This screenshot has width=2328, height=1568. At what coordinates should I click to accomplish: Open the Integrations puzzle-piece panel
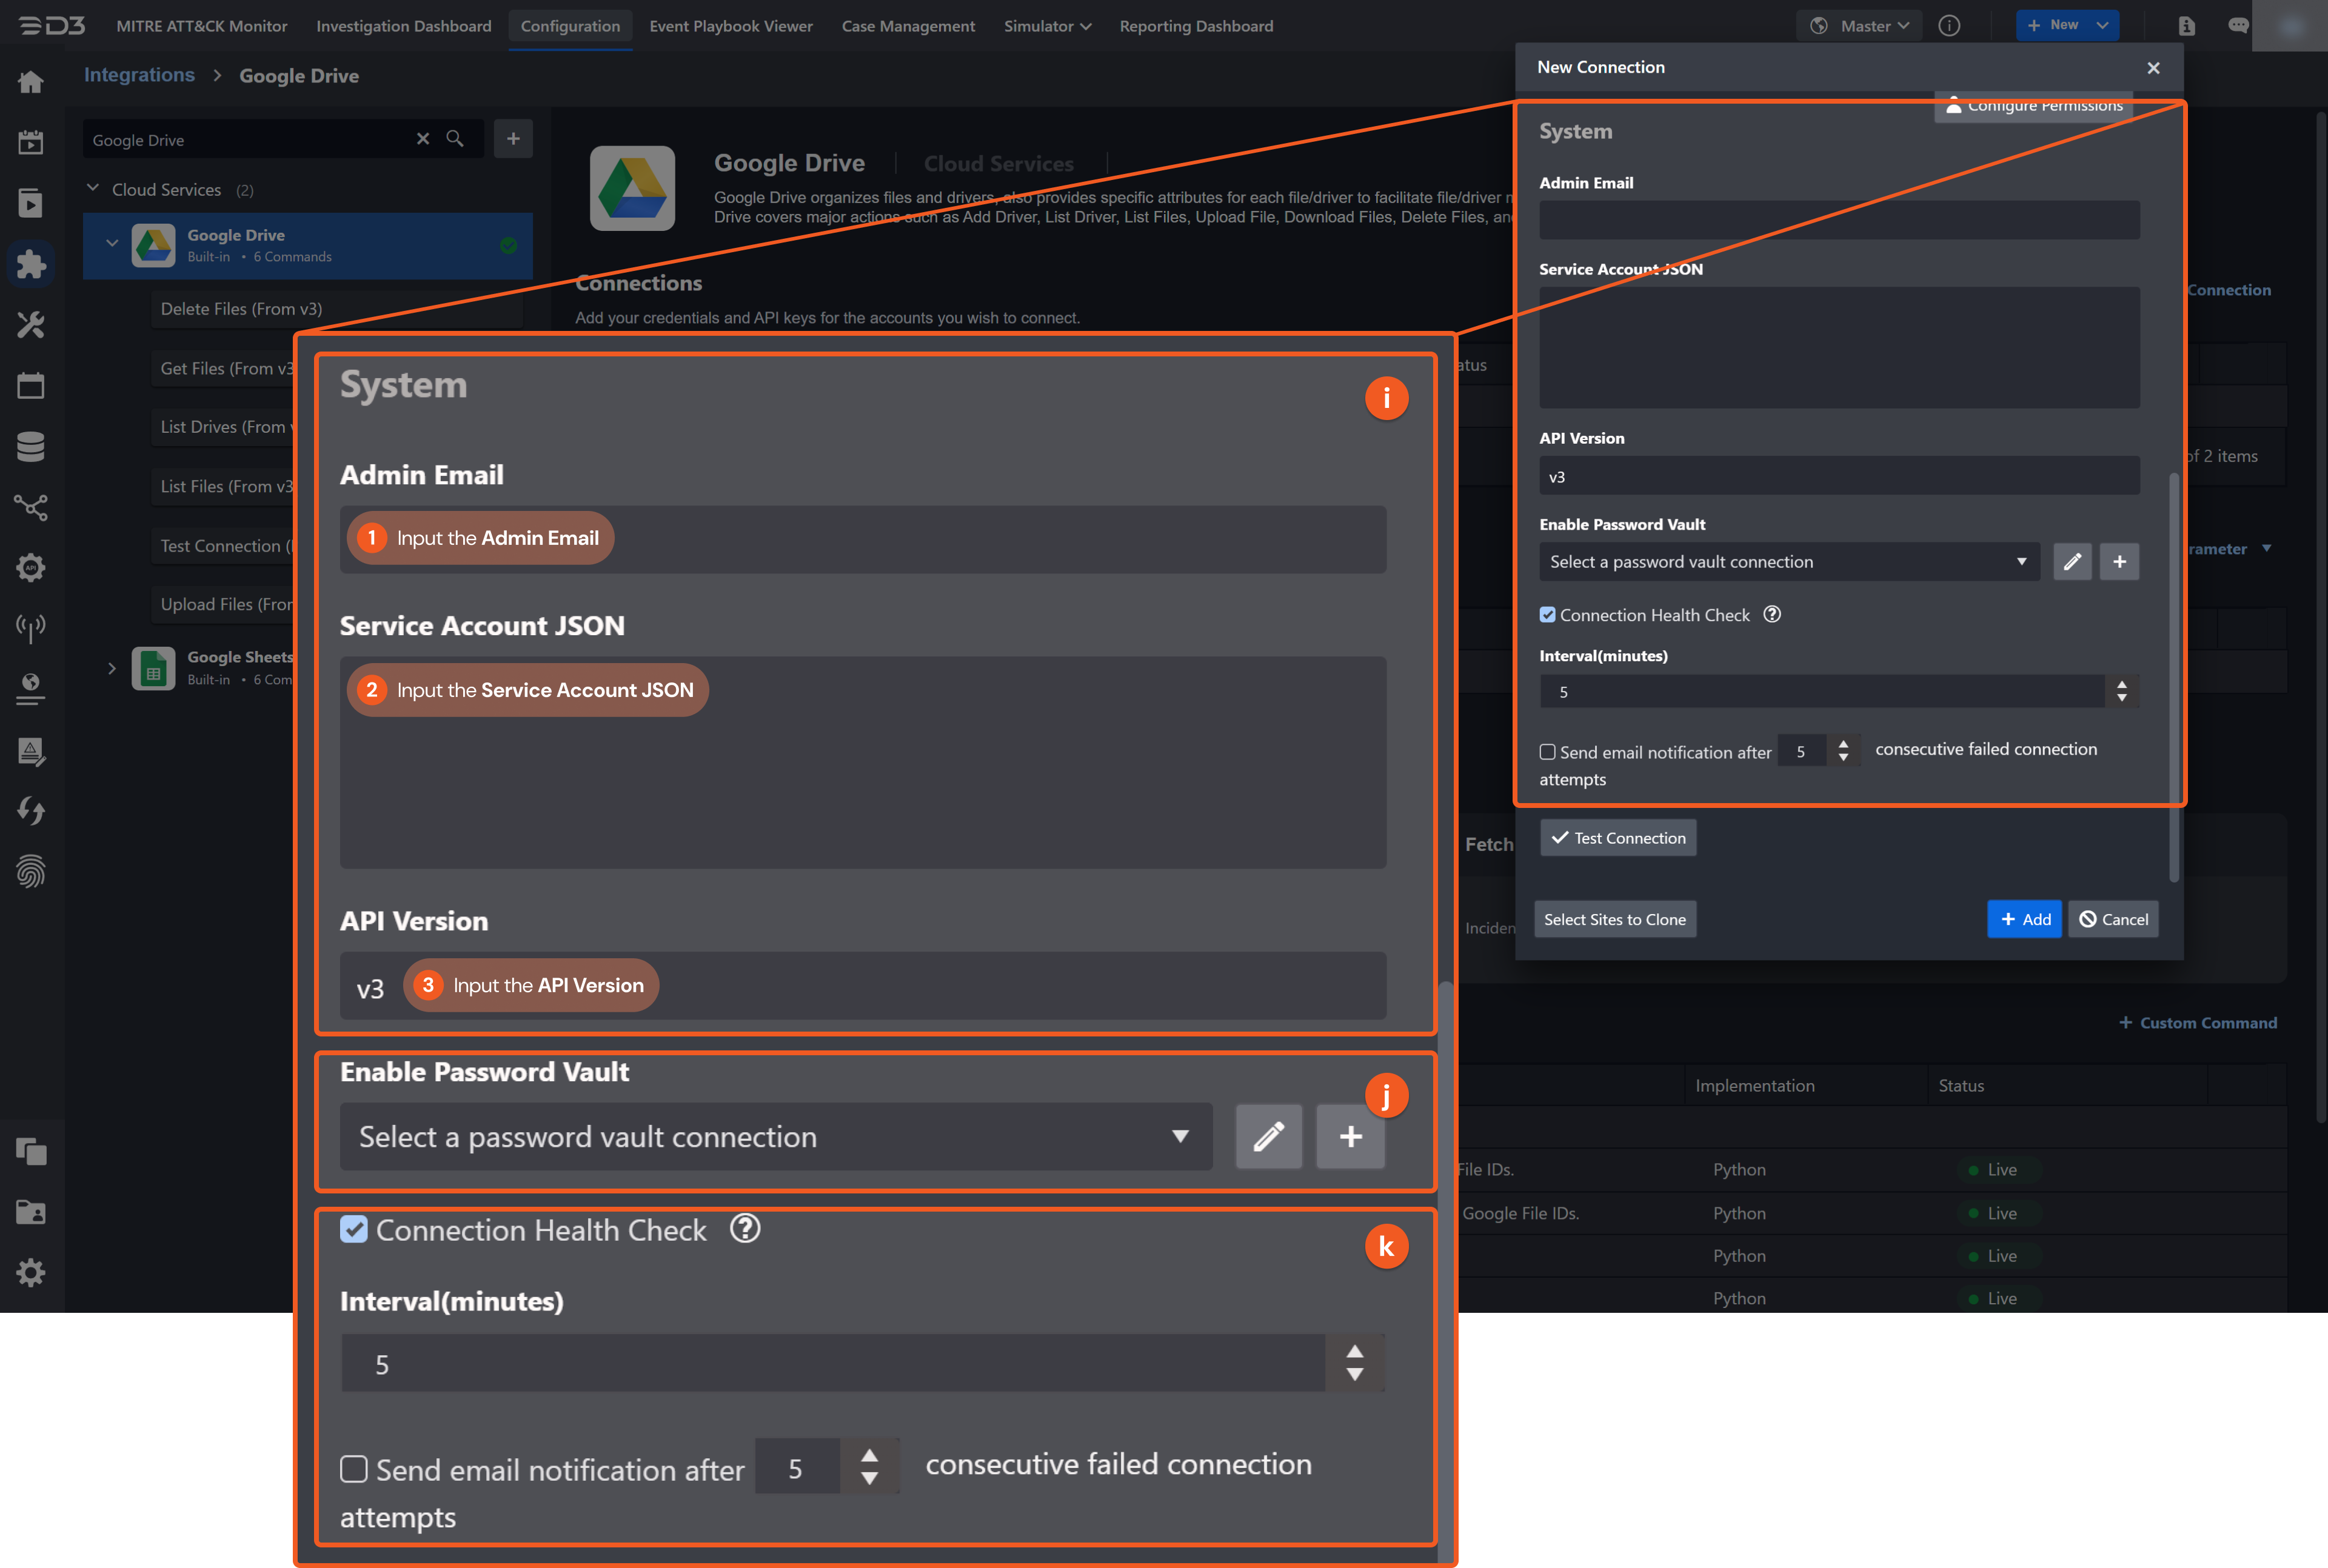(31, 264)
